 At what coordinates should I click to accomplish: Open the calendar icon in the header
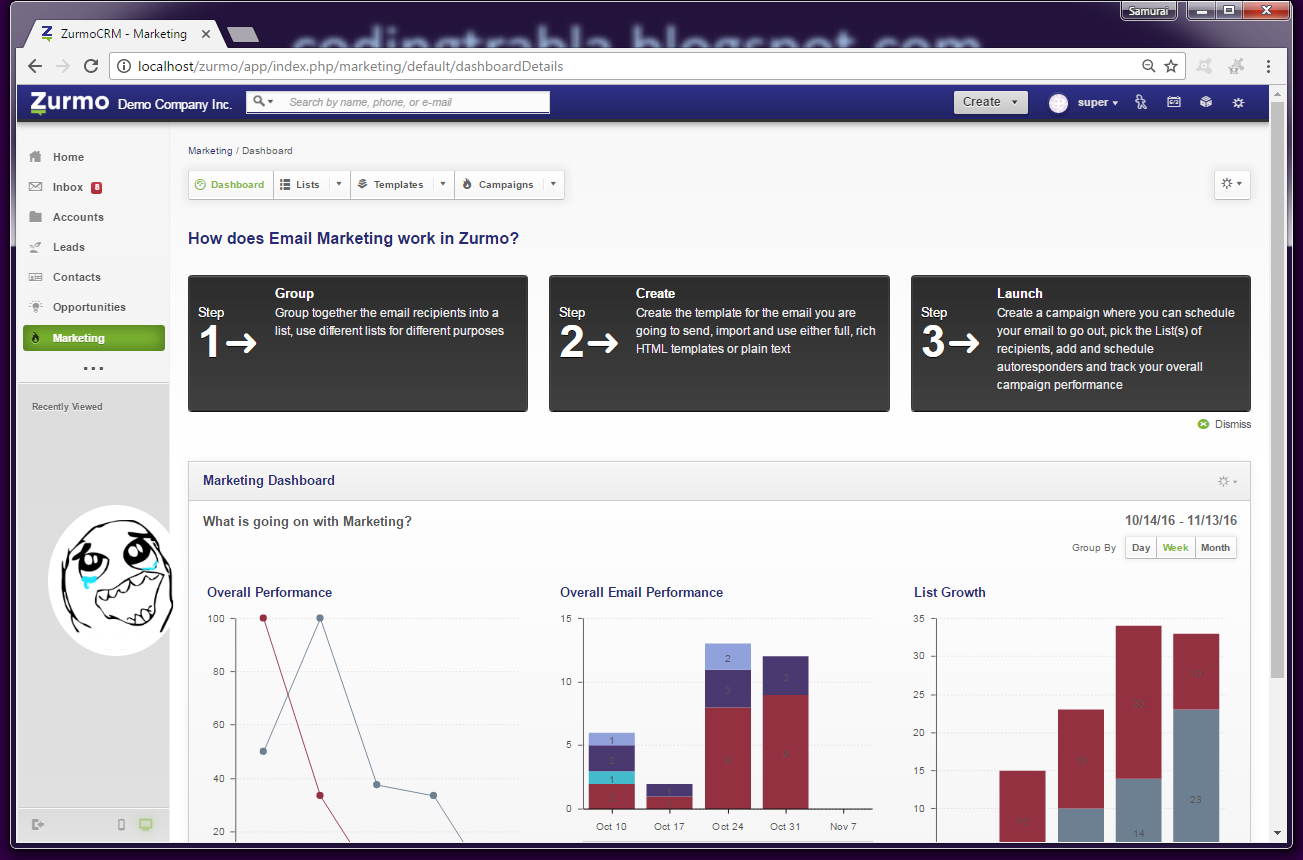1174,102
